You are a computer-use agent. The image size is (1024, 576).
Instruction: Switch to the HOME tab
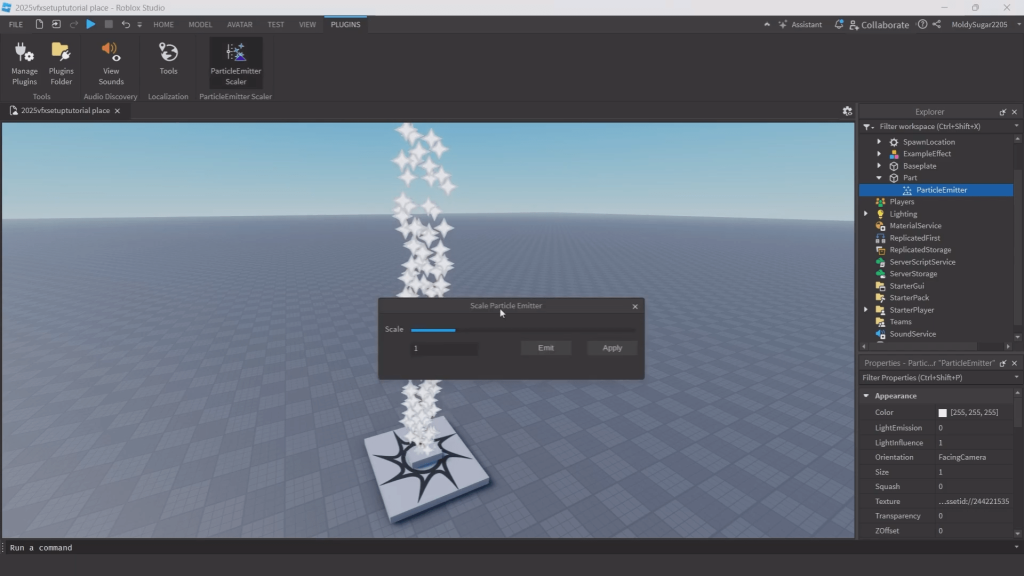(163, 24)
